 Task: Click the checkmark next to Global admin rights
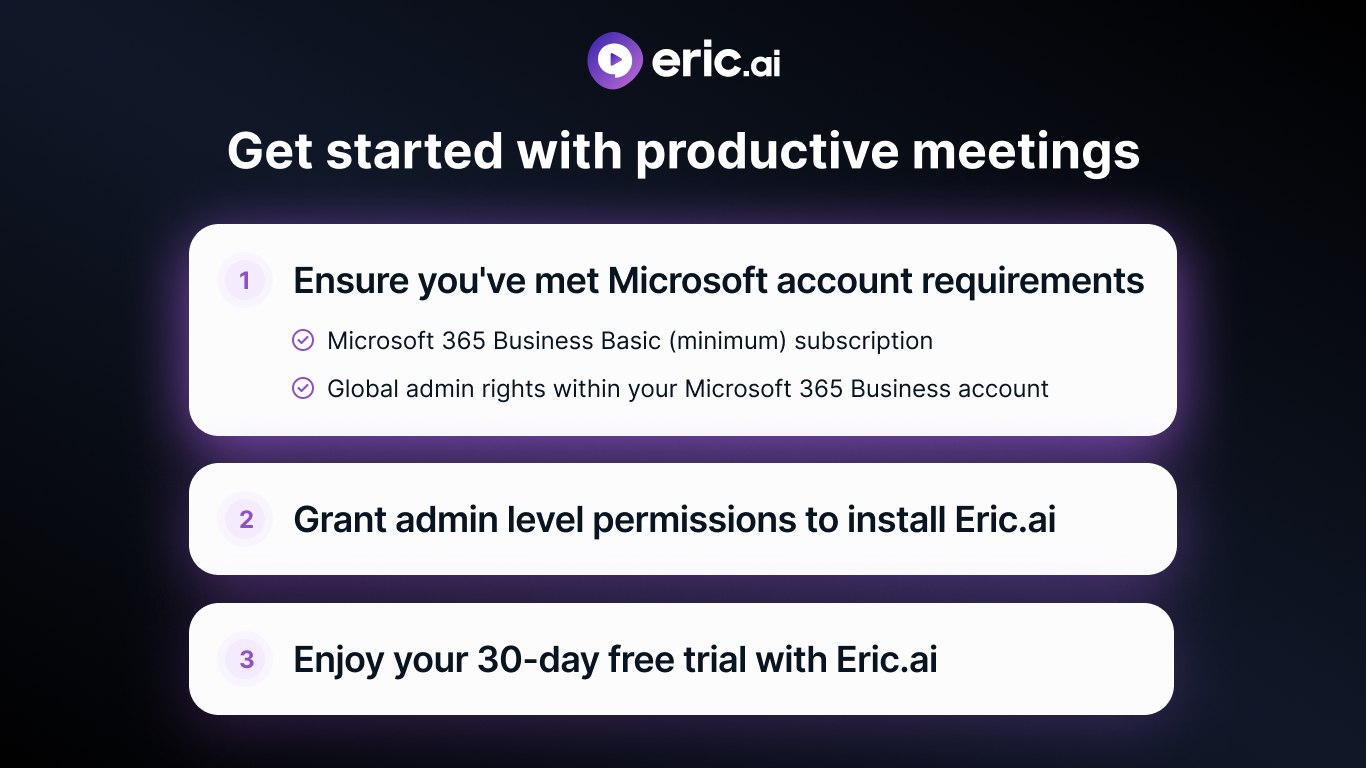(x=303, y=389)
